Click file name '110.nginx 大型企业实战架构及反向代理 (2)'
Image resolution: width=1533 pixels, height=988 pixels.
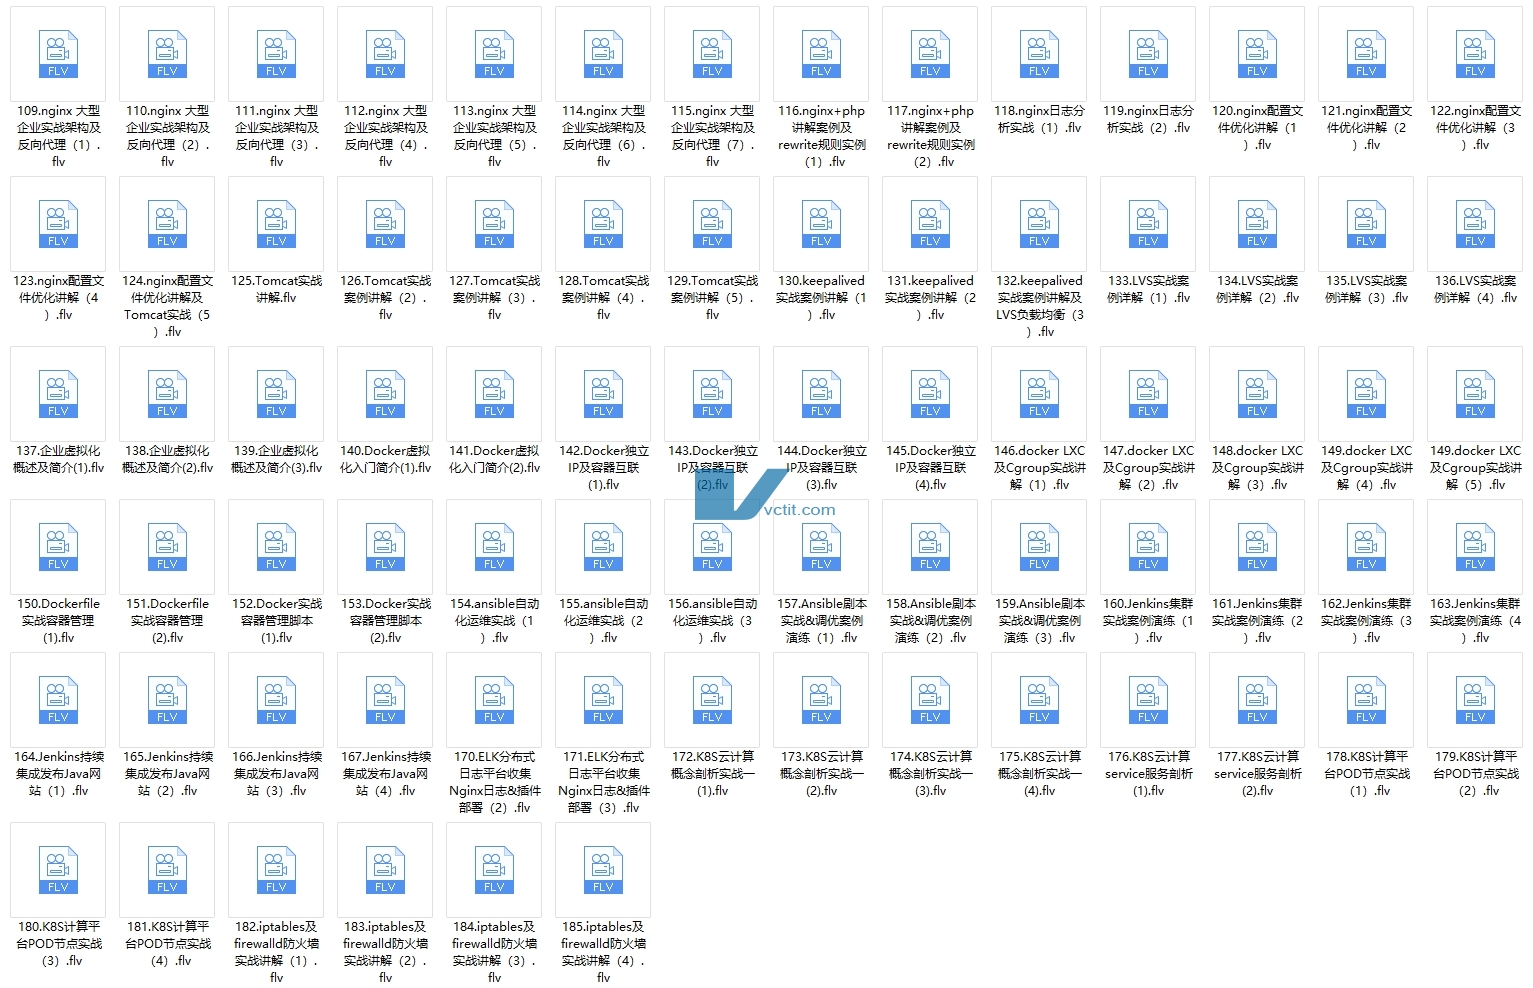pyautogui.click(x=167, y=136)
